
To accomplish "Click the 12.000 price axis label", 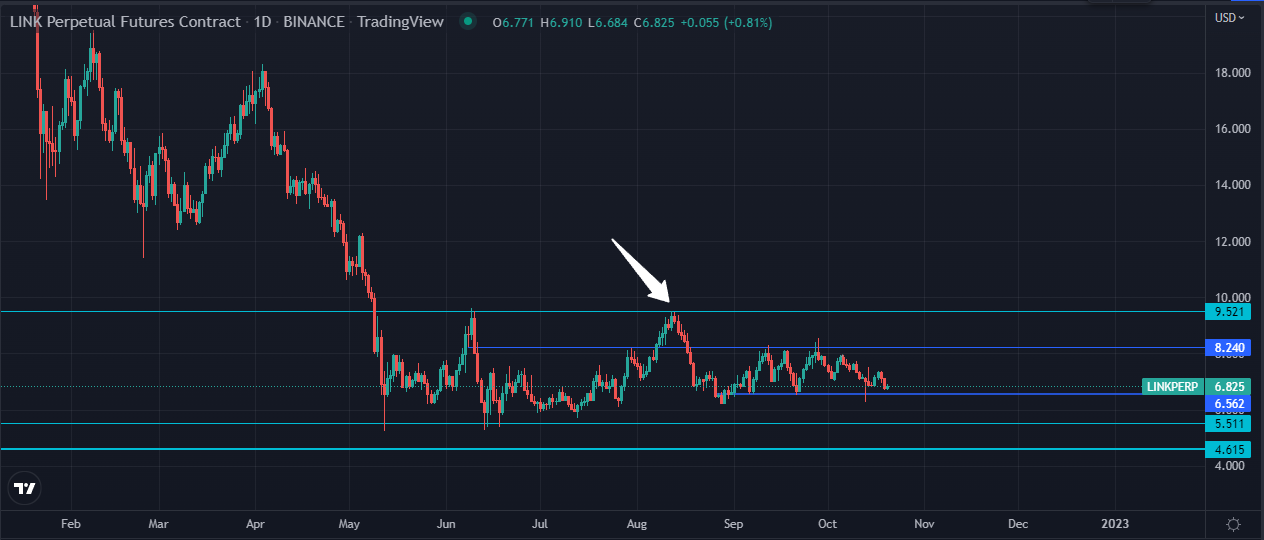I will [x=1233, y=242].
